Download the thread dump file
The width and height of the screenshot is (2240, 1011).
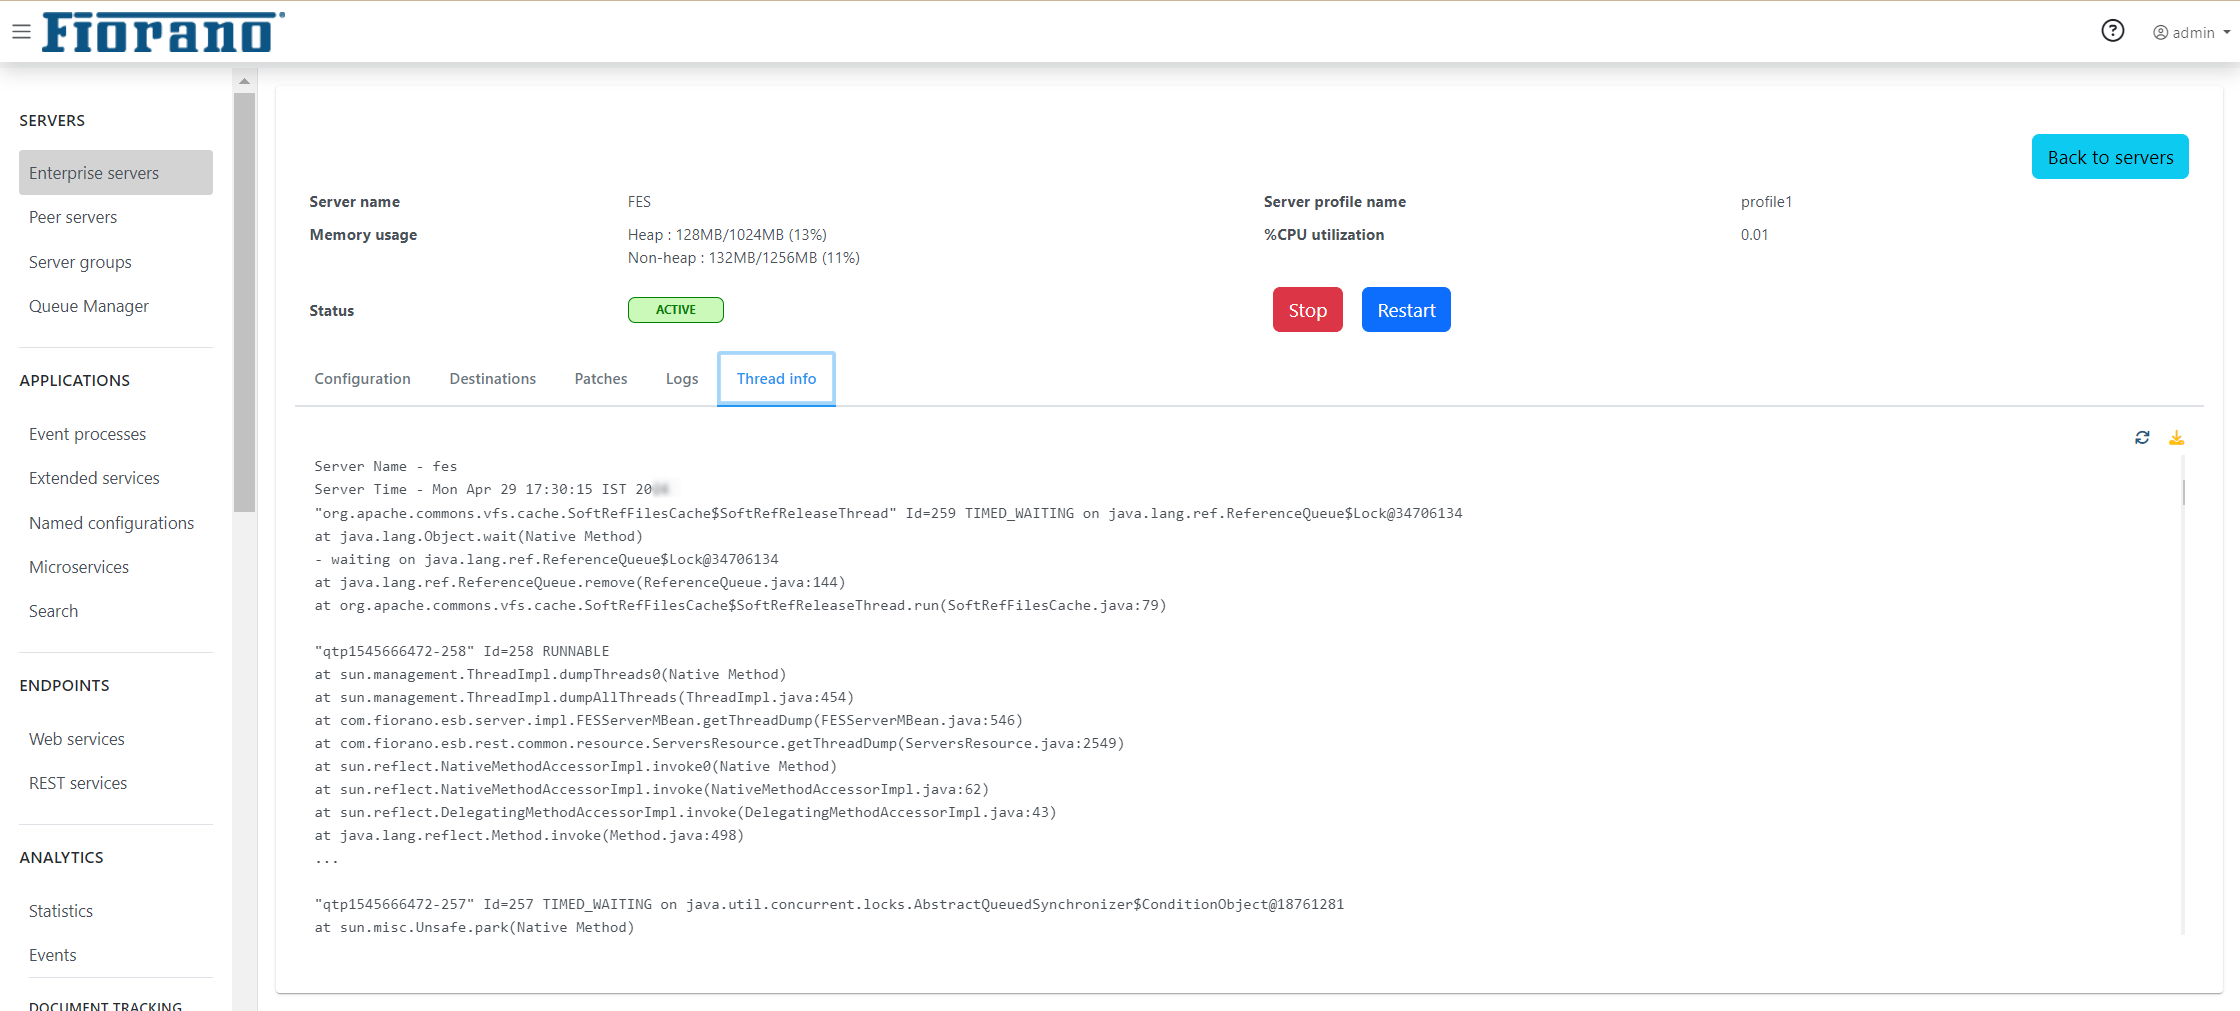pyautogui.click(x=2176, y=438)
